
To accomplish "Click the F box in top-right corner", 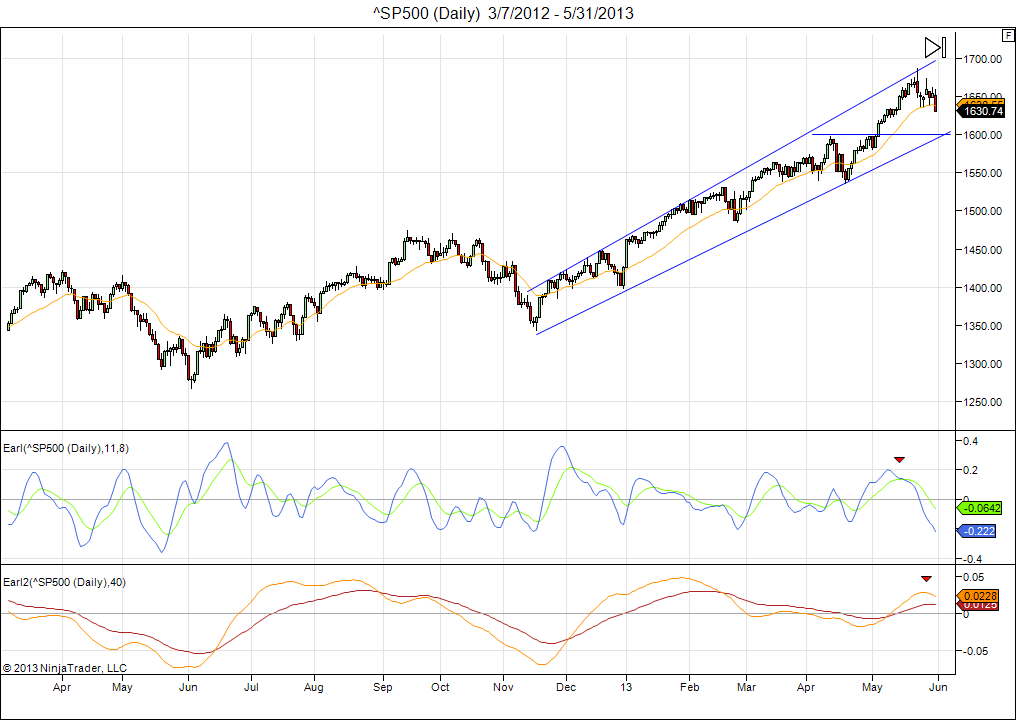I will (1006, 34).
